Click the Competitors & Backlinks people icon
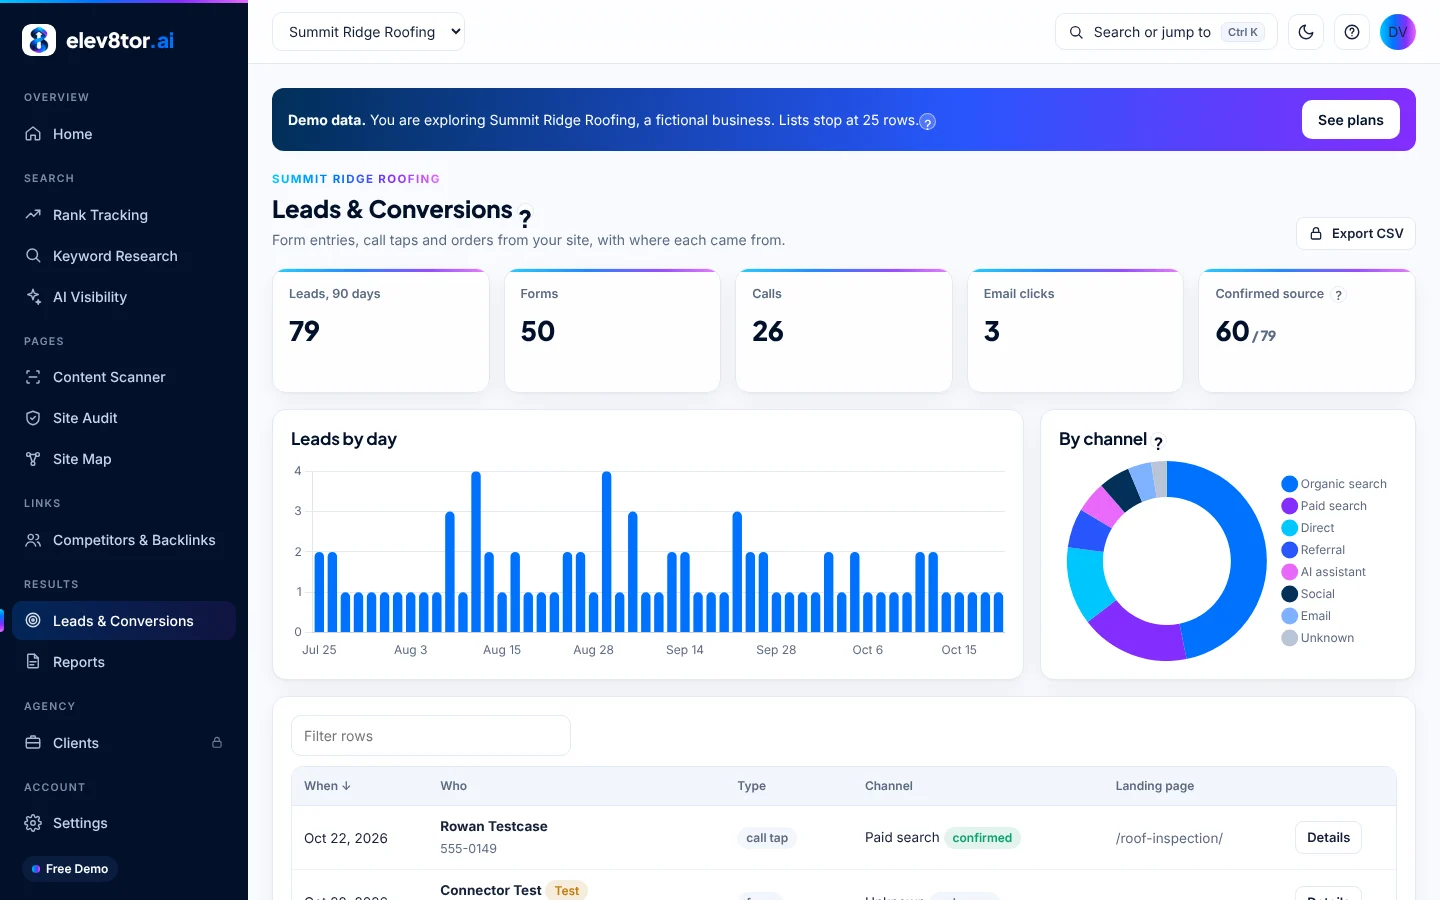 [x=33, y=540]
